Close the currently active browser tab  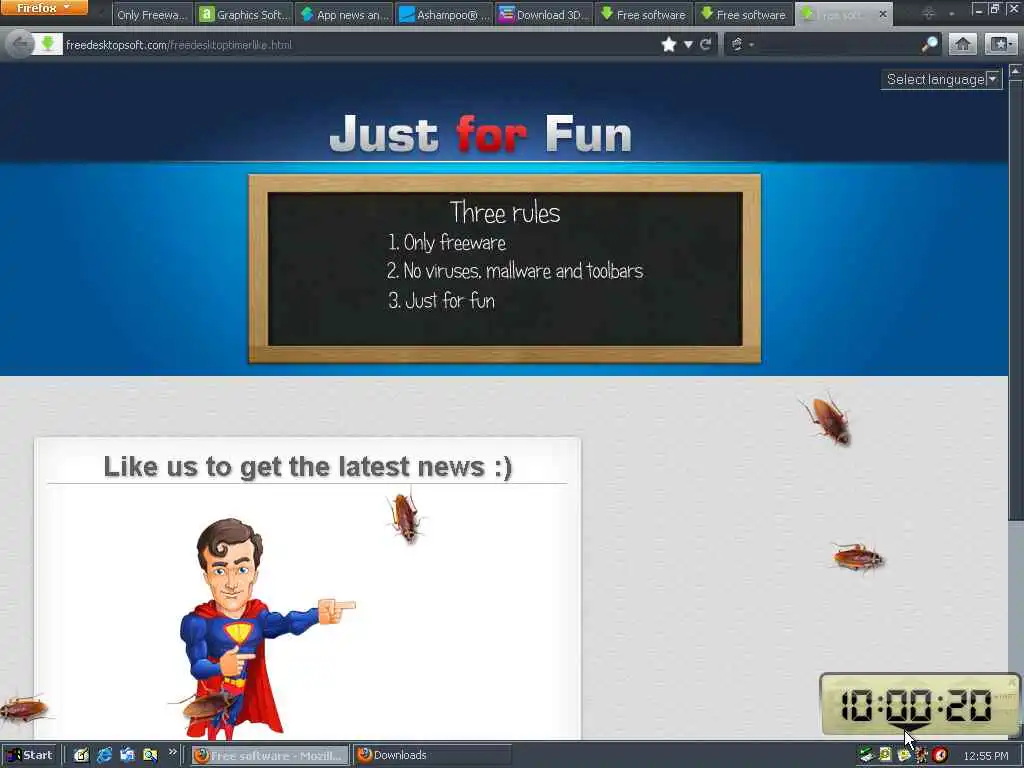883,14
